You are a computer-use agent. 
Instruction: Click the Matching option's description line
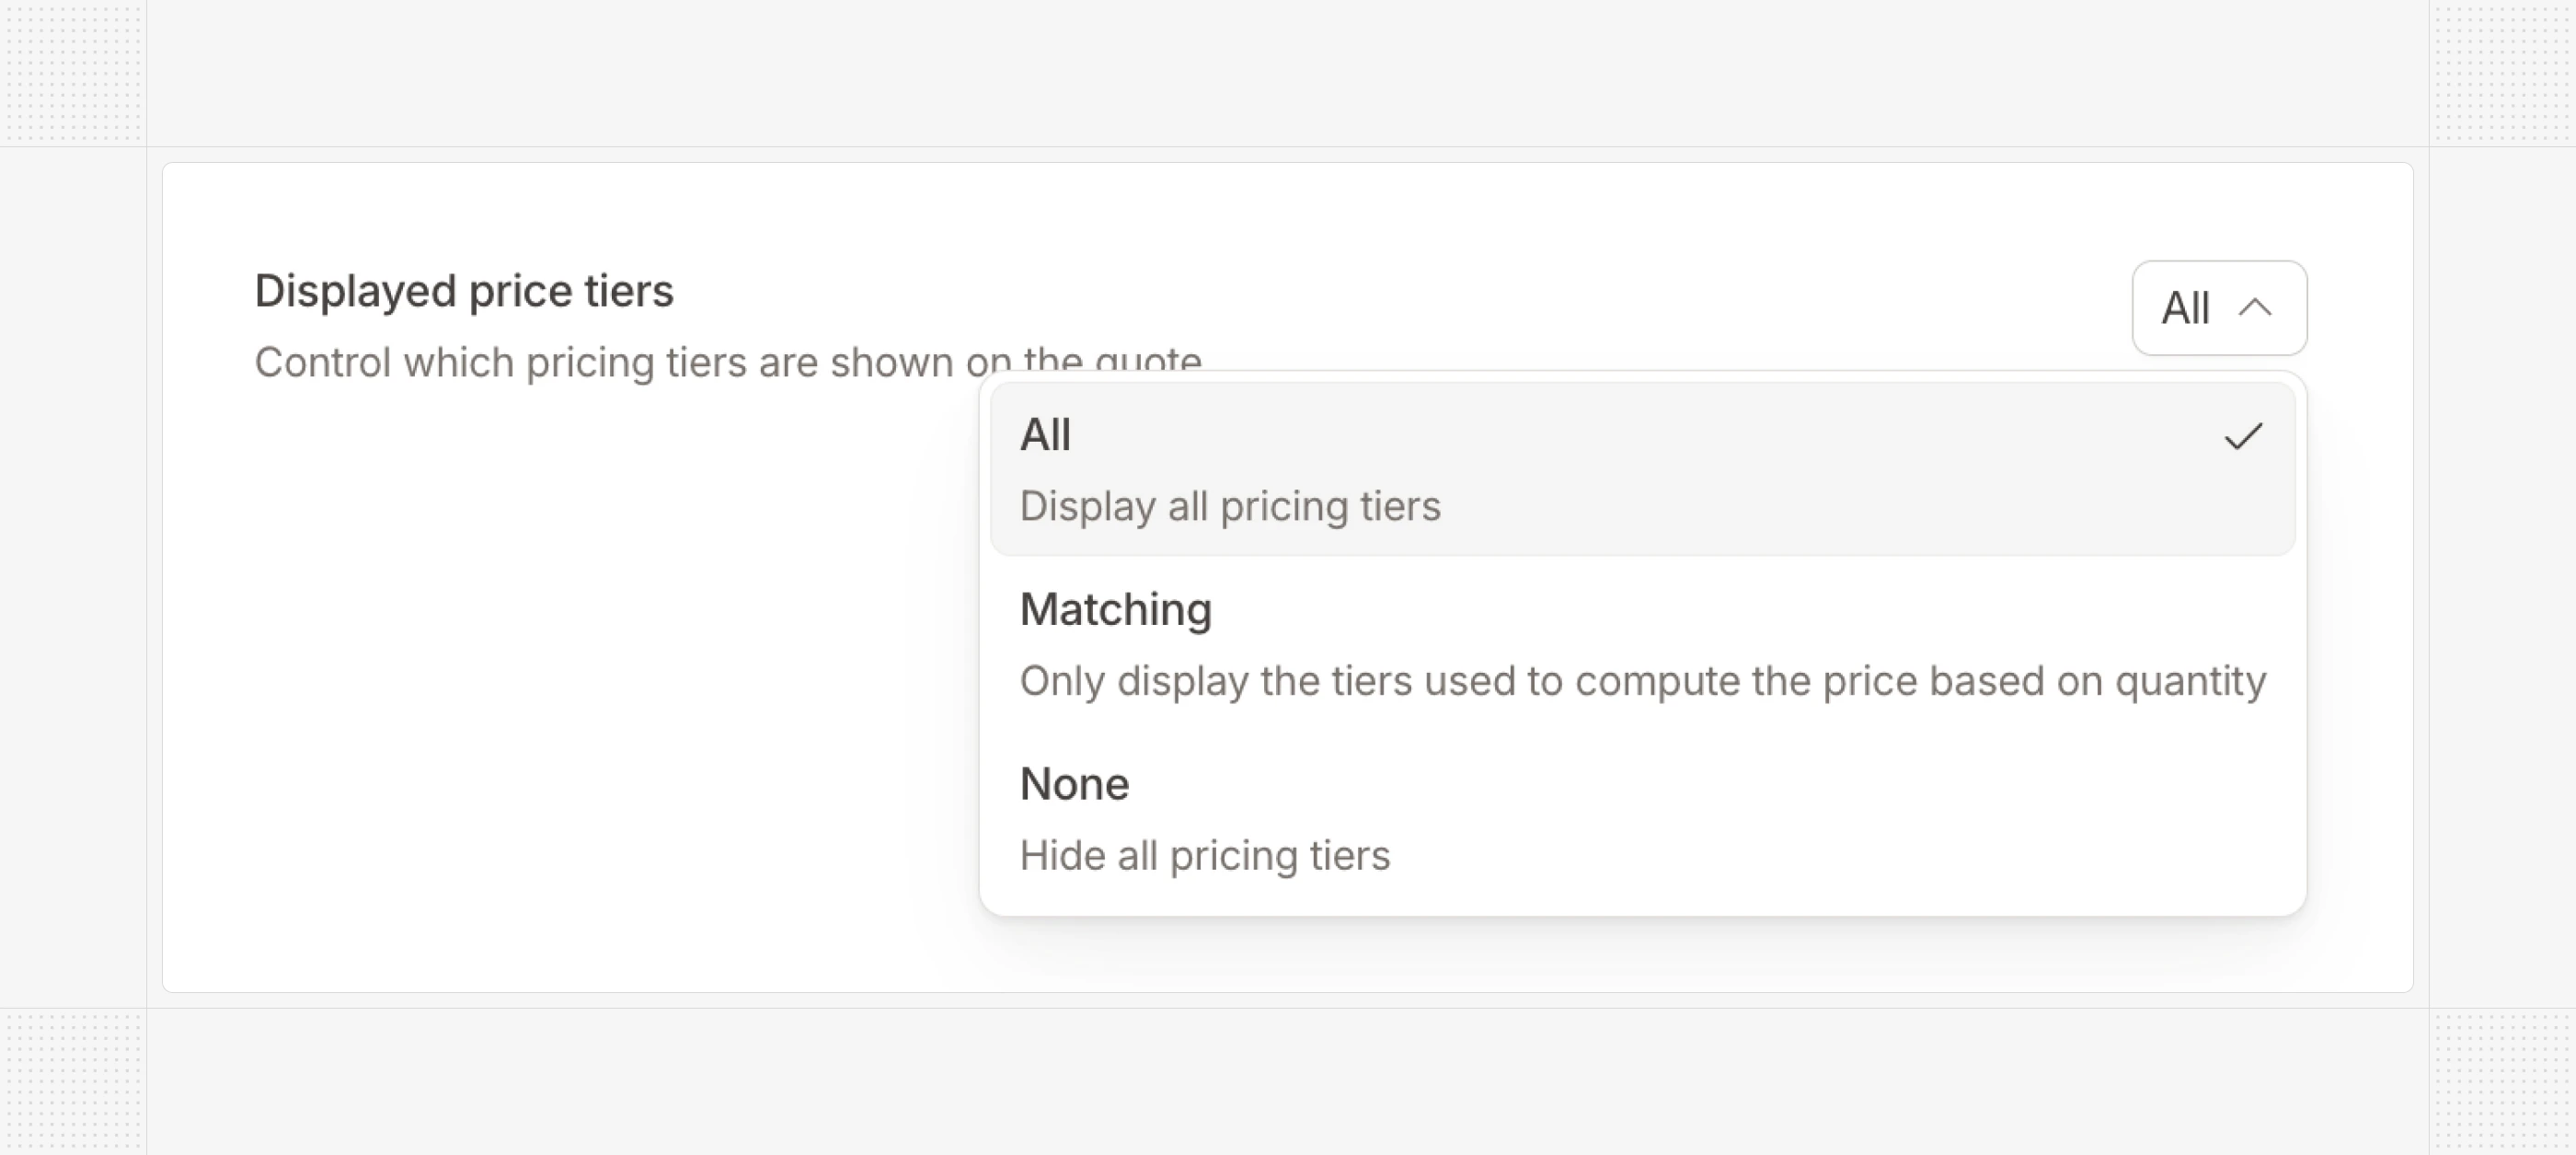1642,681
